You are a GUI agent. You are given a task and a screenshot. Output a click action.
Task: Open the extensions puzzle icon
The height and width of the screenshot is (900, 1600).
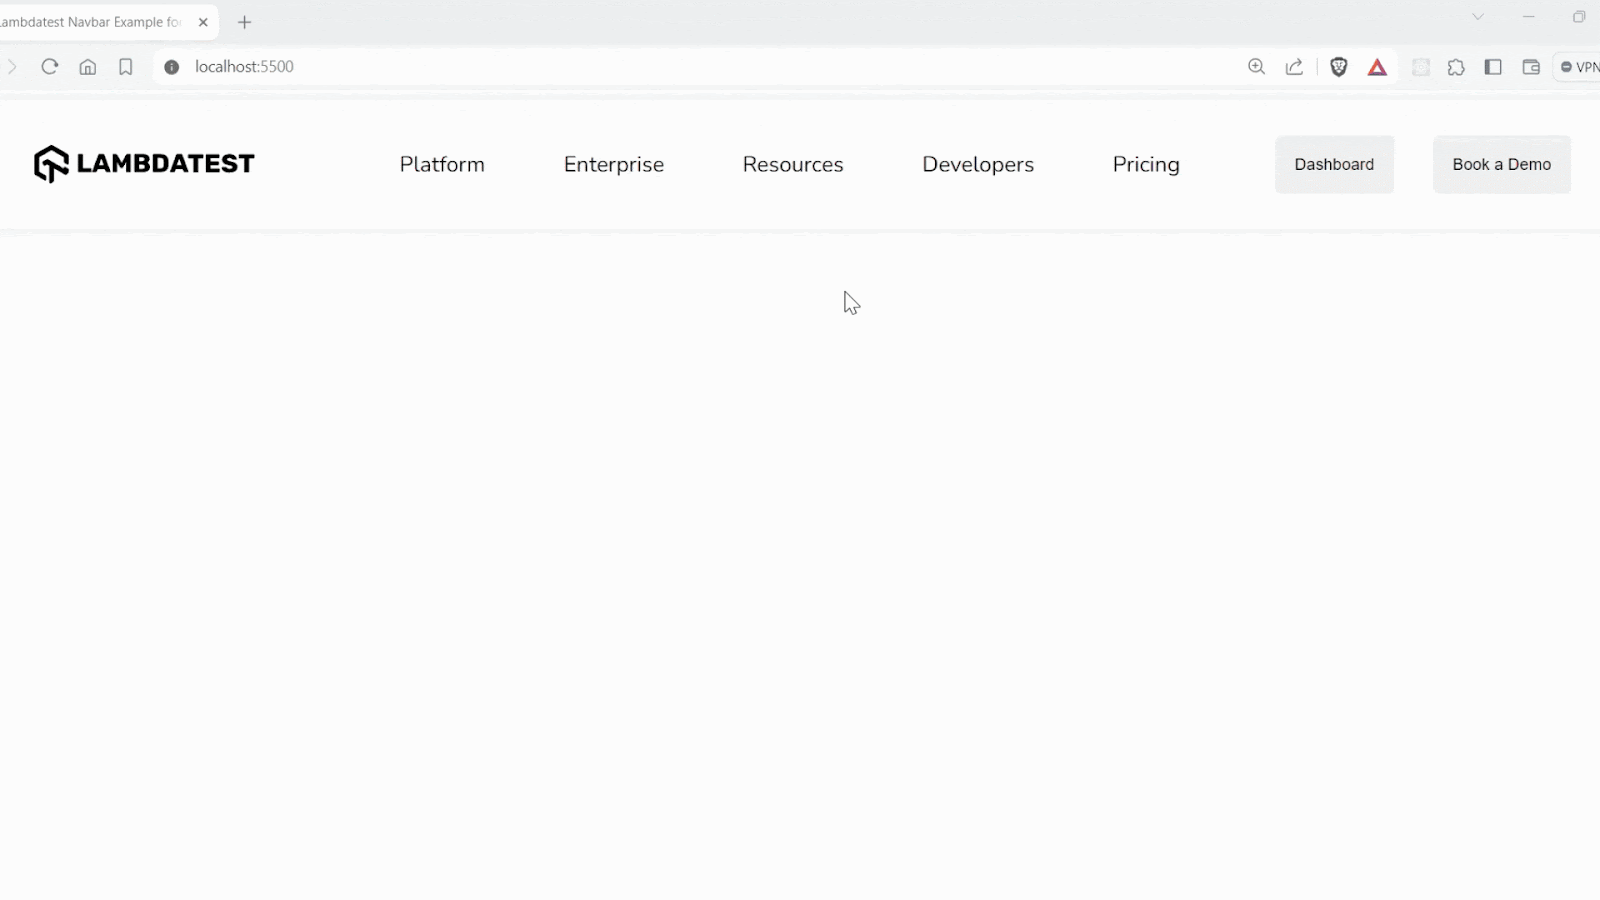tap(1456, 67)
